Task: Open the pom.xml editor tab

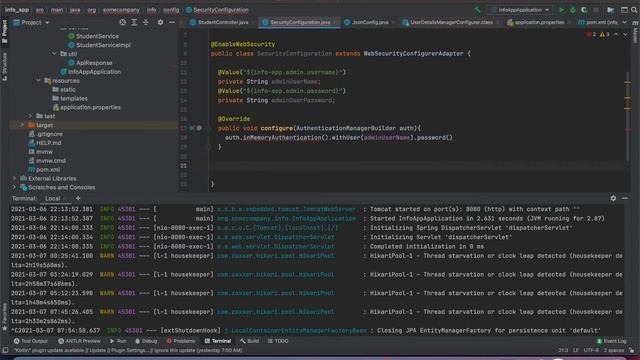Action: 598,22
